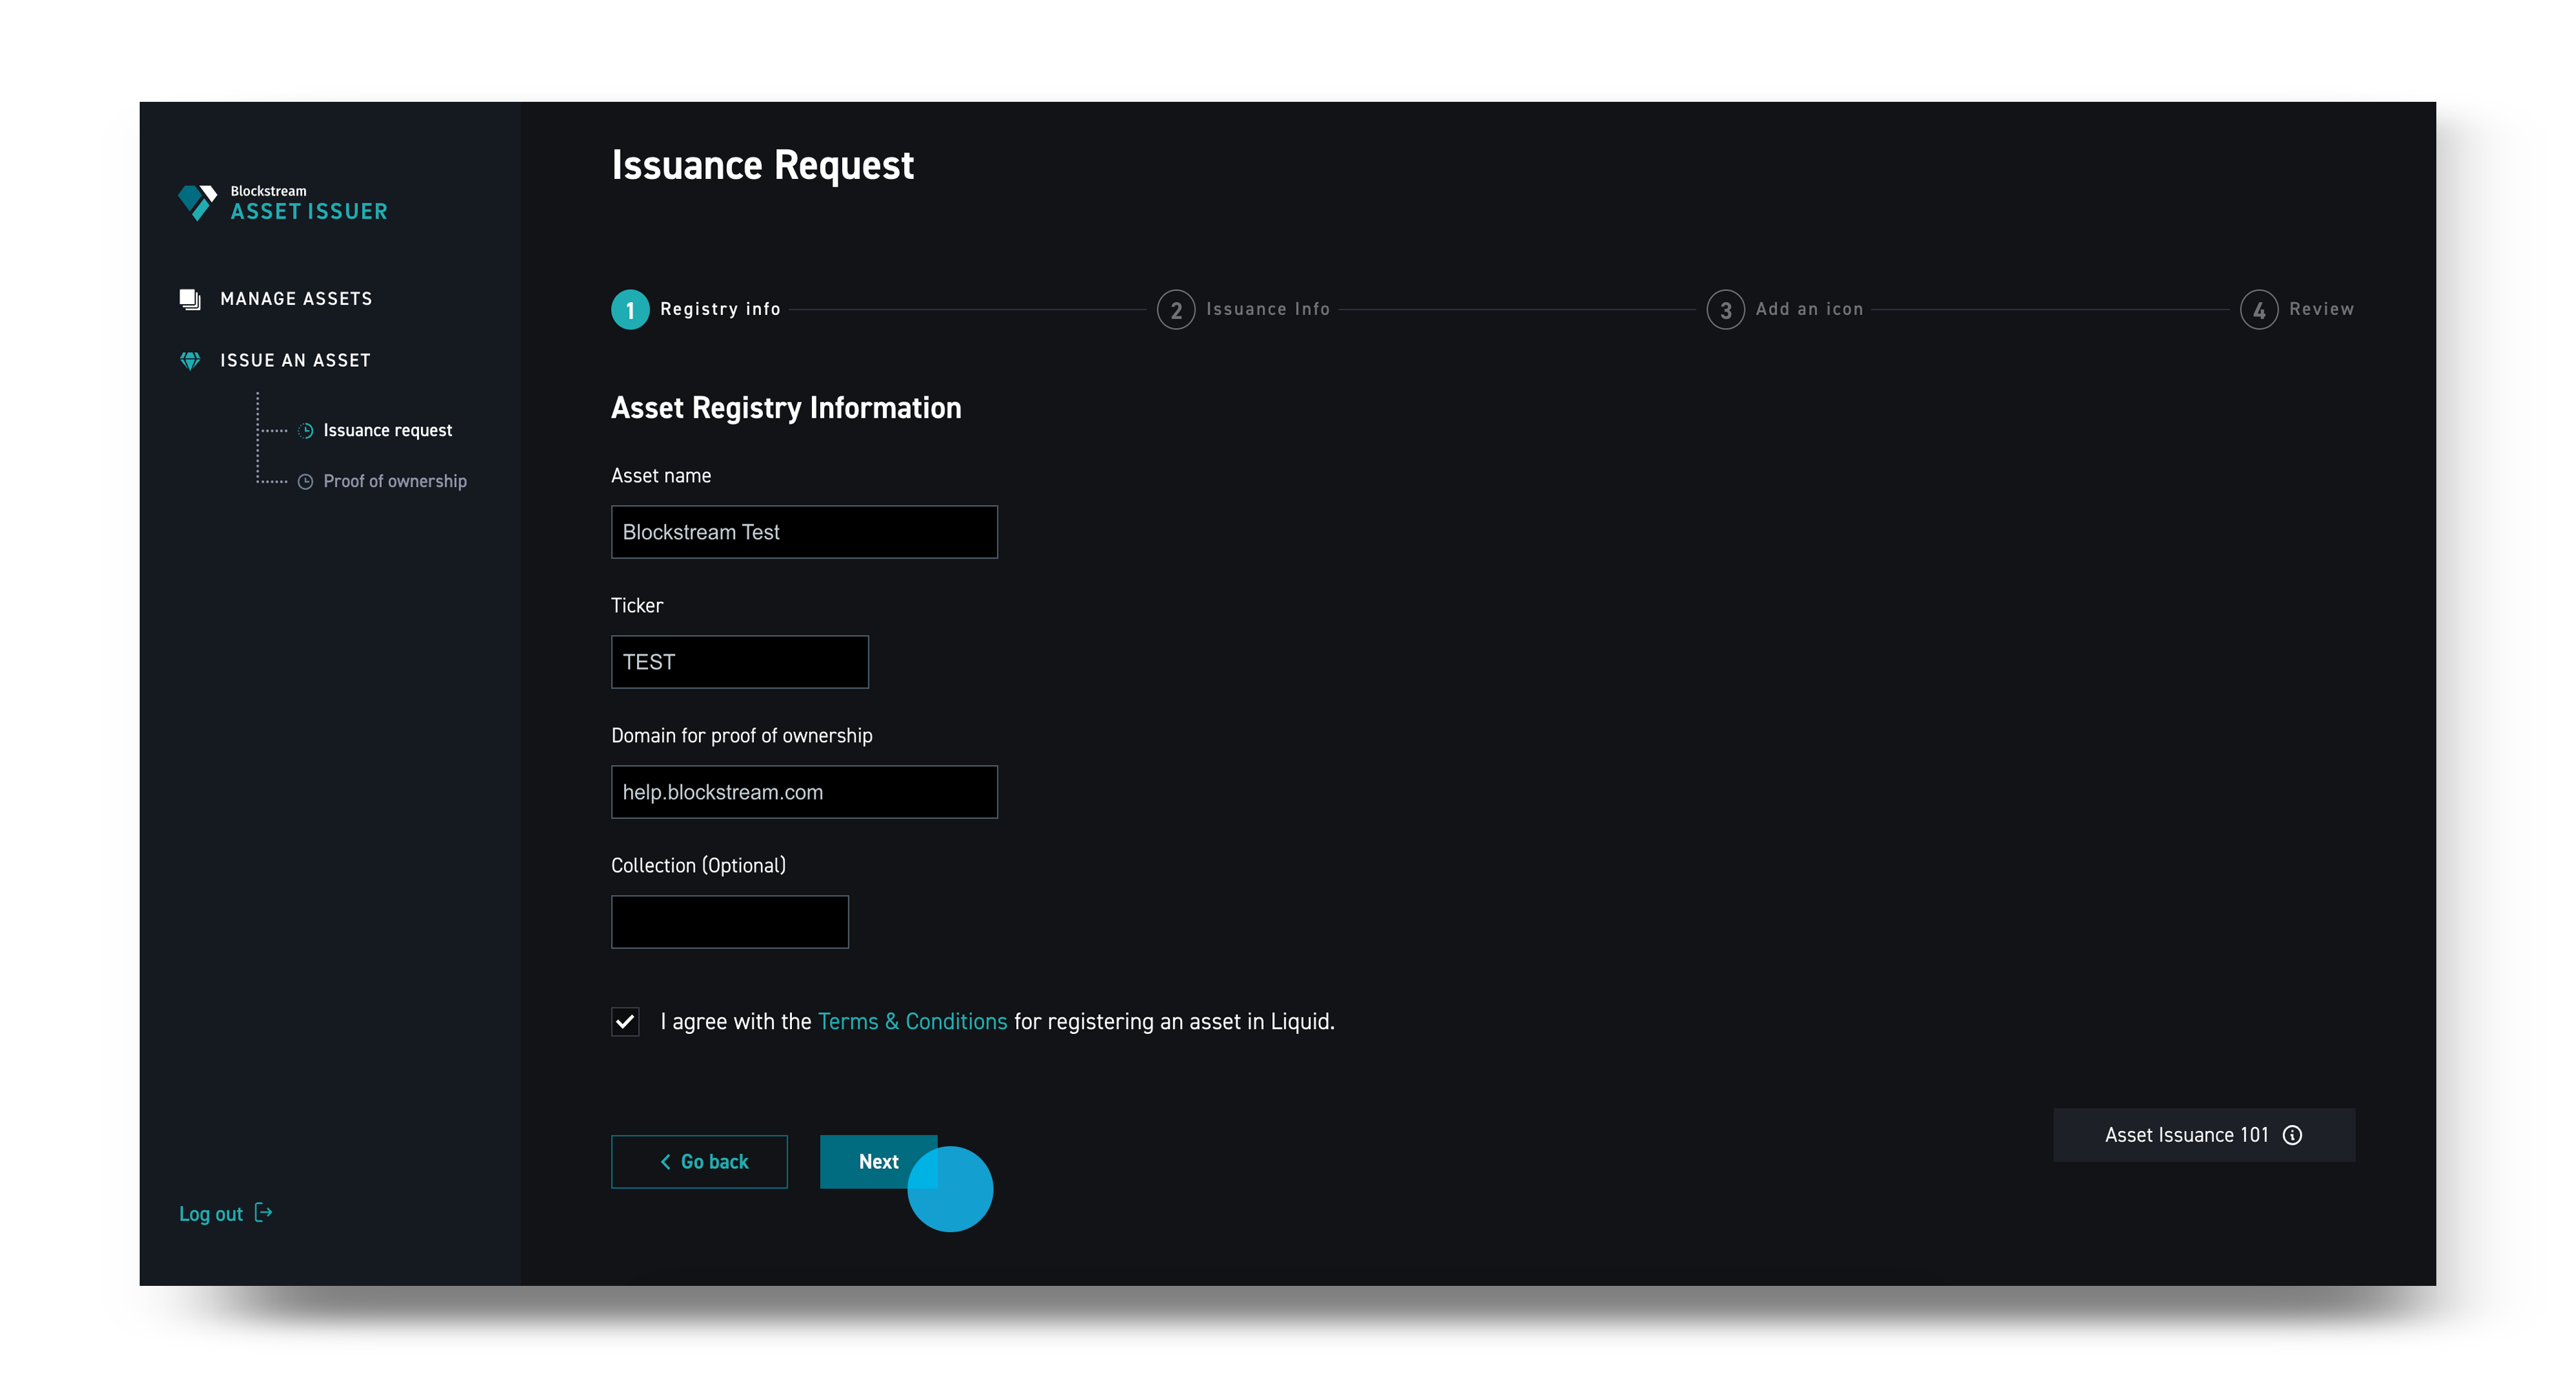Uncheck the Terms & Conditions agreement checkbox
2576x1387 pixels.
625,1022
